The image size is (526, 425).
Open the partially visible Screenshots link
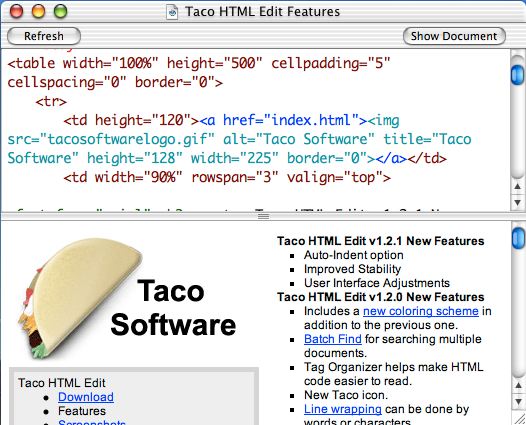pos(92,422)
